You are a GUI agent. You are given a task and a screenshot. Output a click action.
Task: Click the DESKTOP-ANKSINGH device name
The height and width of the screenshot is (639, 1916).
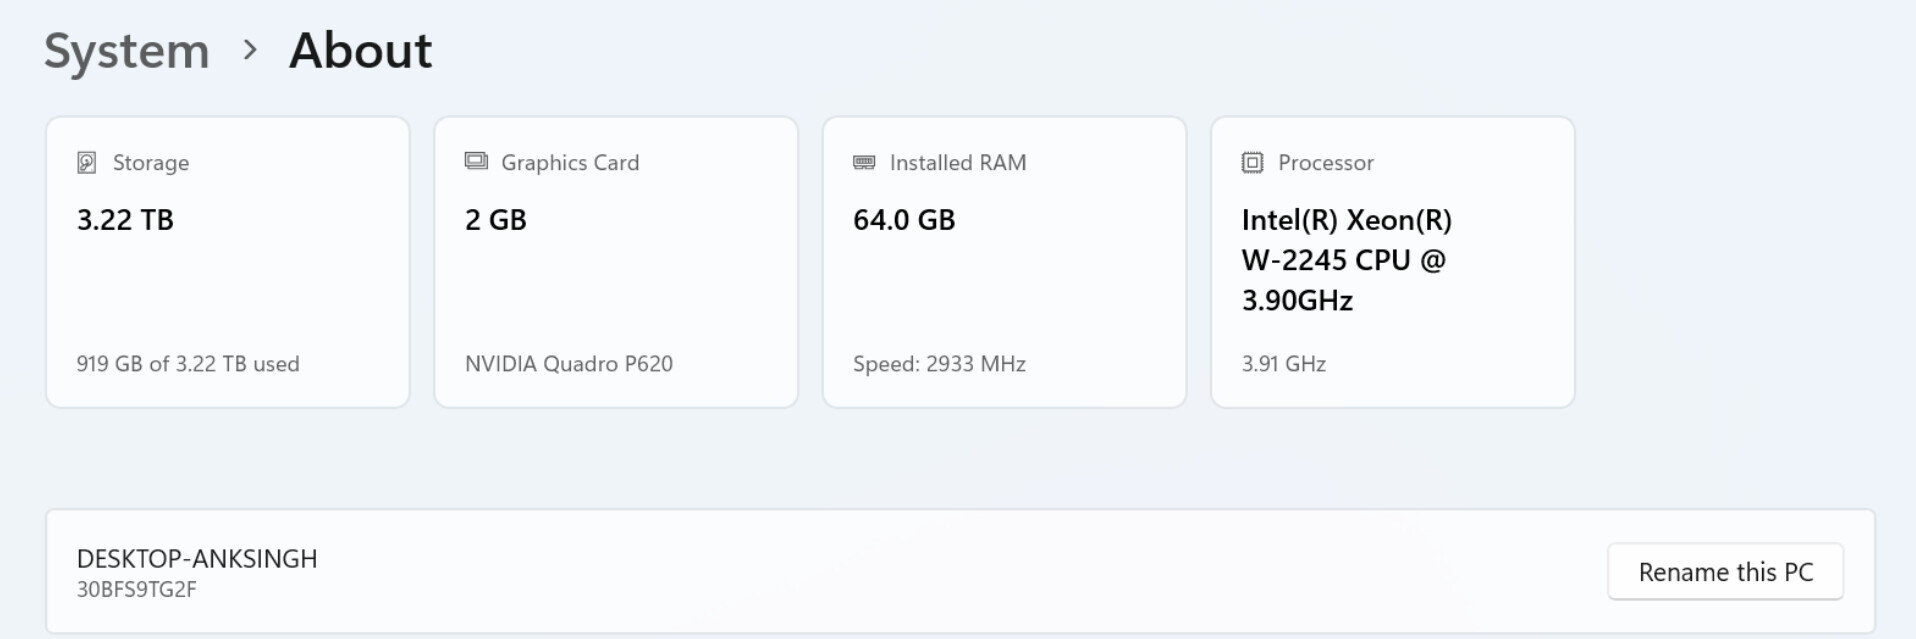197,559
